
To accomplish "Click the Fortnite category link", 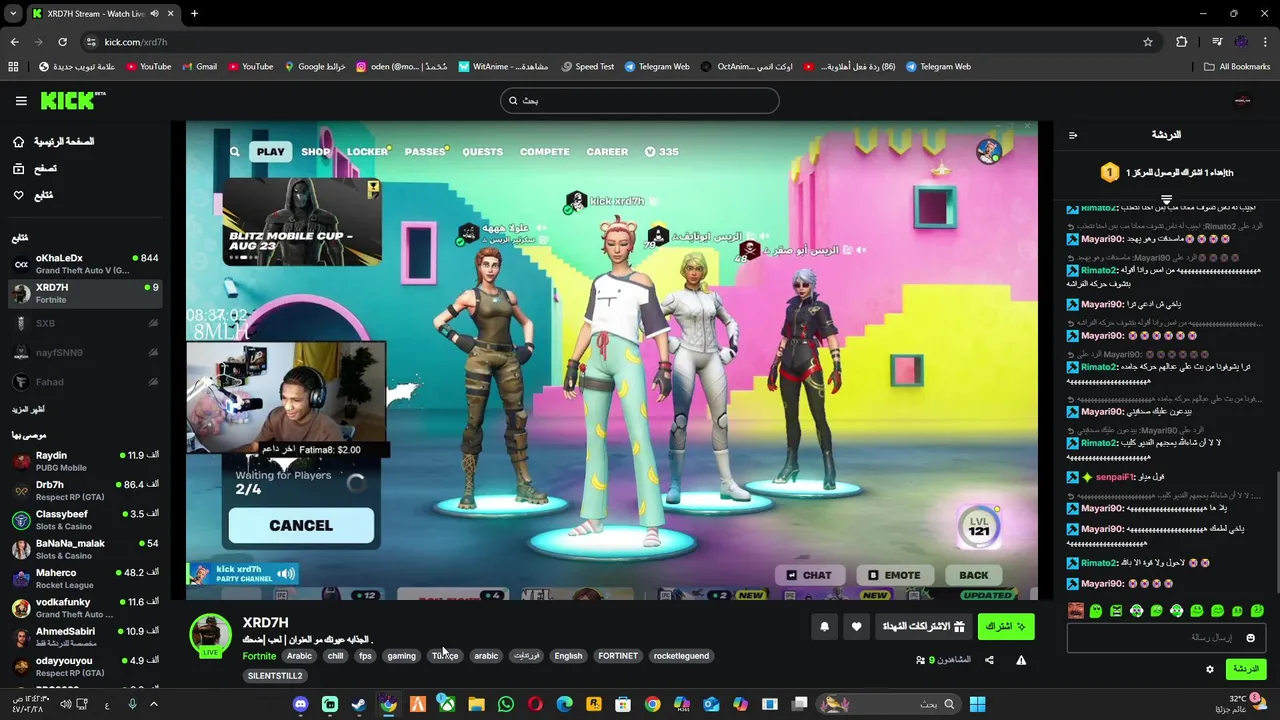I will 259,656.
